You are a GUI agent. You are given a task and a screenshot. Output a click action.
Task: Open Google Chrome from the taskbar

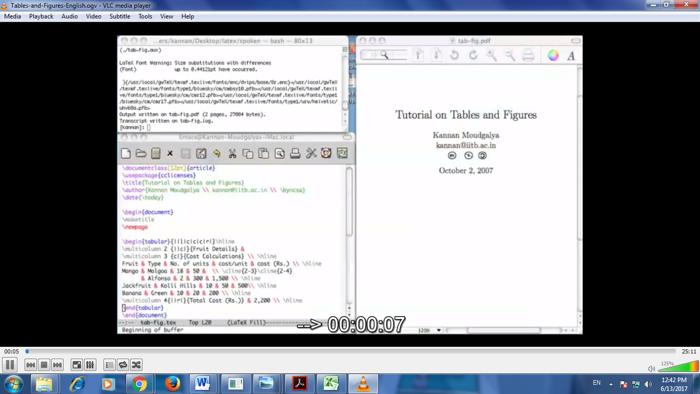(139, 384)
